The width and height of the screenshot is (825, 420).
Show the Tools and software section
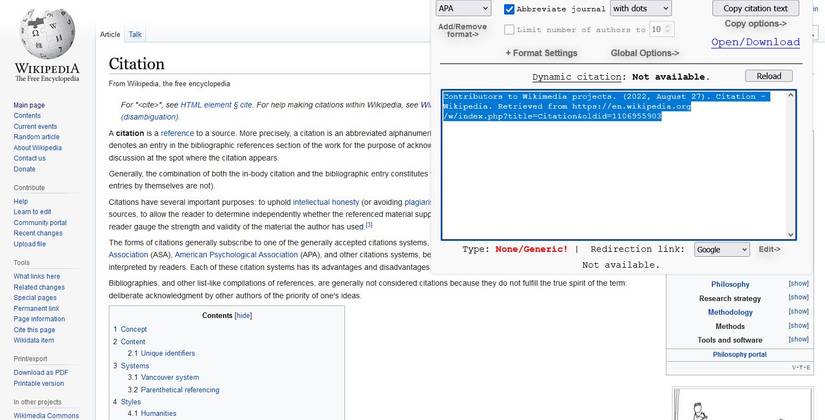tap(798, 339)
